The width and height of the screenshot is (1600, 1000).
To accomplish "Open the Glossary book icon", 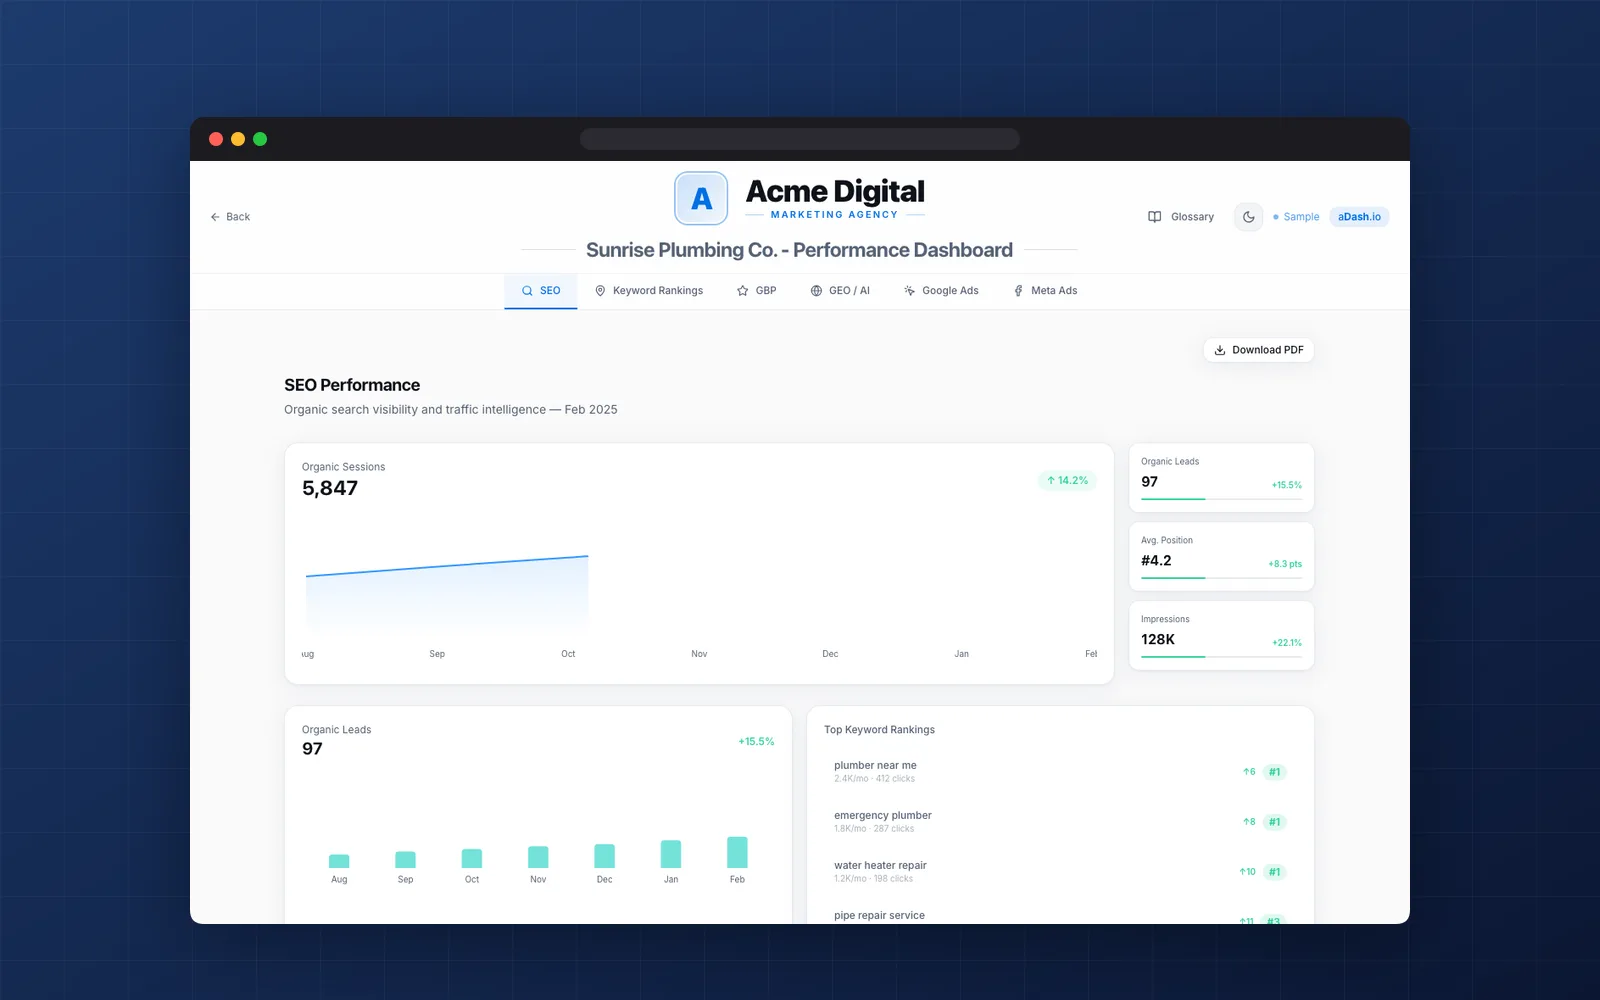I will point(1154,217).
